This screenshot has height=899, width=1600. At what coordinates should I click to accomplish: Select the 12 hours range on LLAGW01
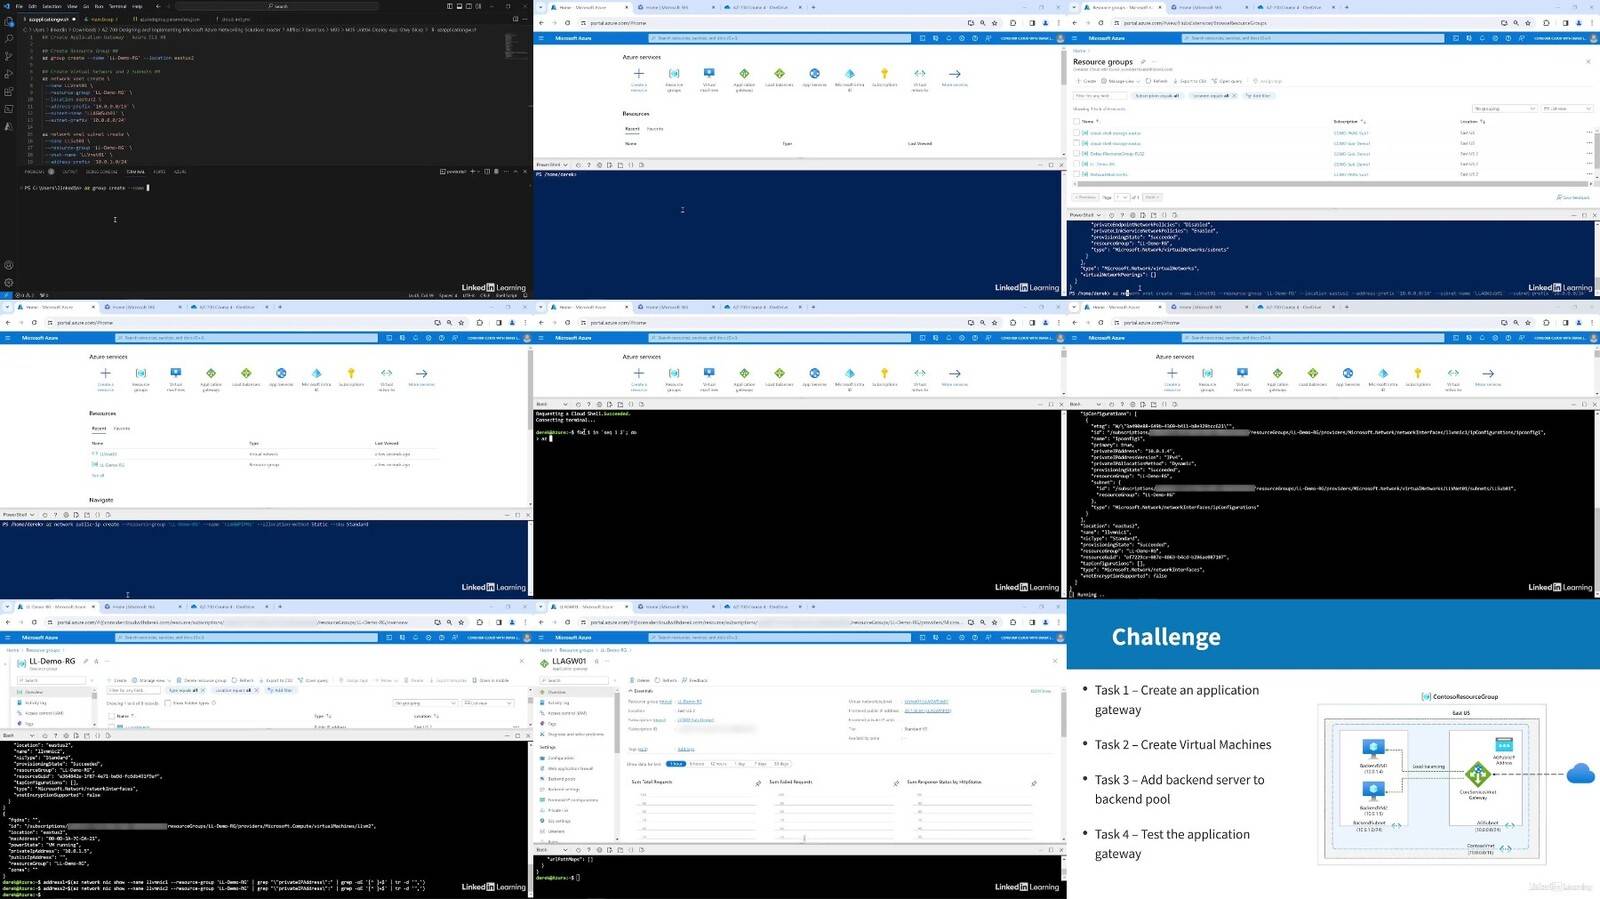tap(719, 764)
